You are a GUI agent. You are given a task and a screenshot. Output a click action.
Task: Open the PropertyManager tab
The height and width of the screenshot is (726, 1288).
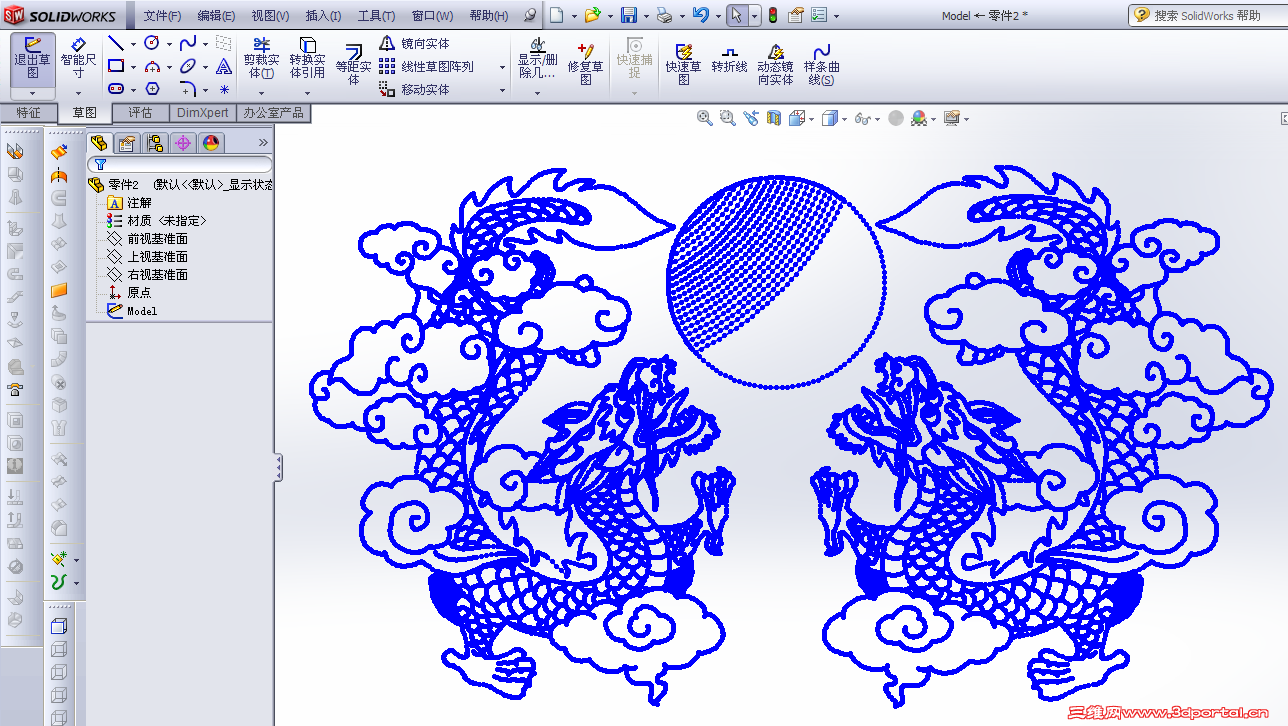tap(126, 143)
